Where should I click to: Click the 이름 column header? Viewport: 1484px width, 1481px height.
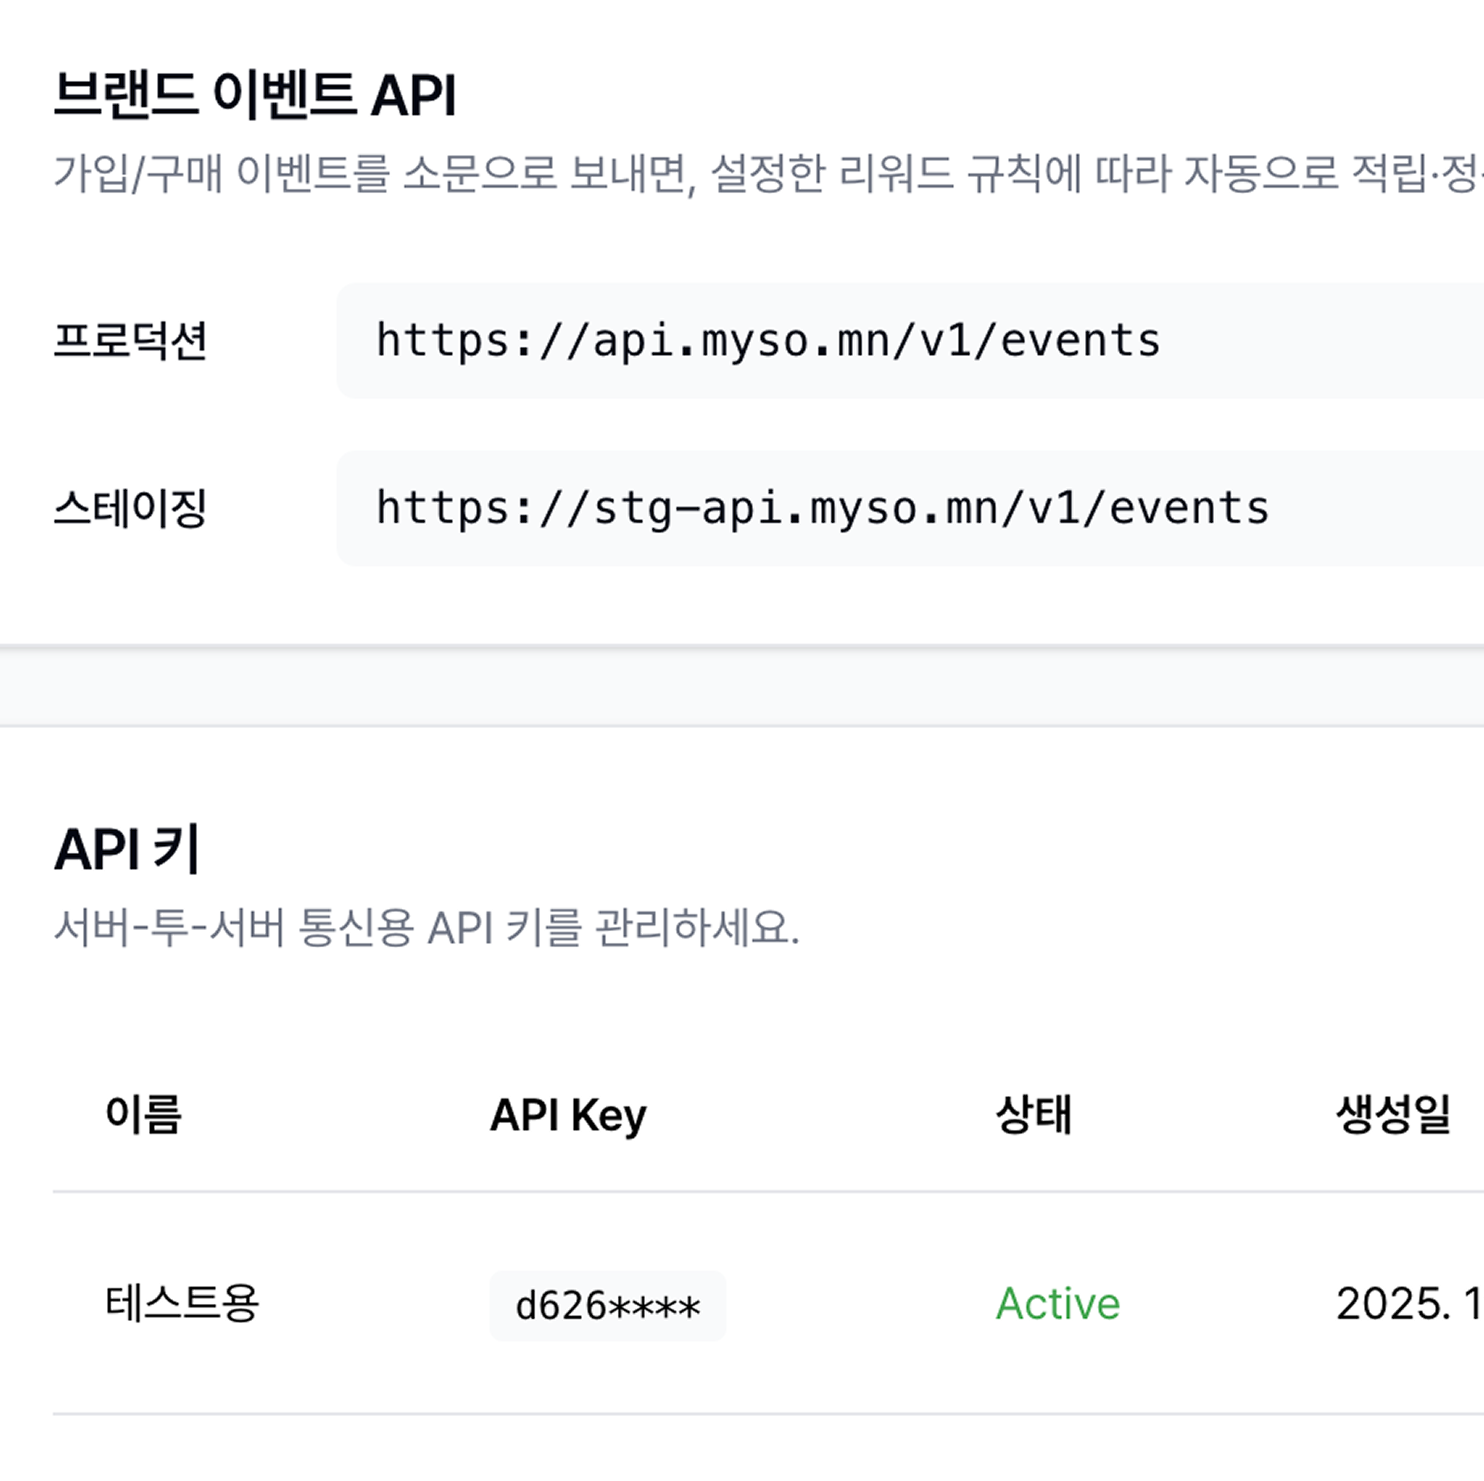[x=144, y=1115]
